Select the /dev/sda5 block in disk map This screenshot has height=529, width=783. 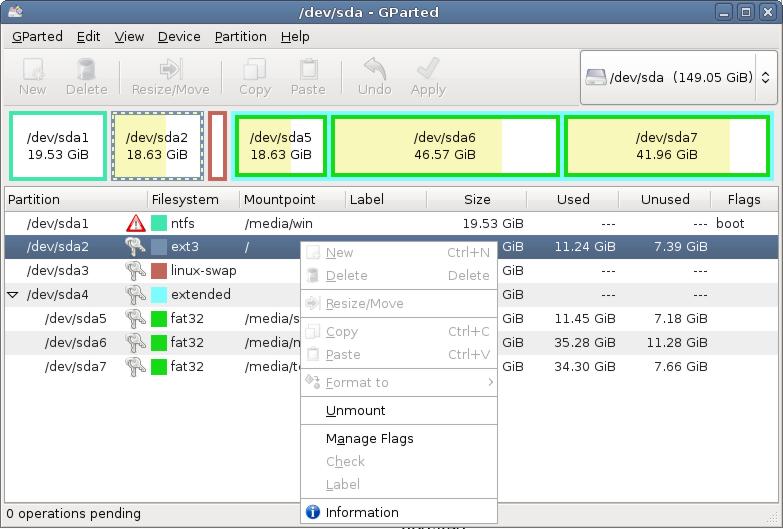point(281,146)
